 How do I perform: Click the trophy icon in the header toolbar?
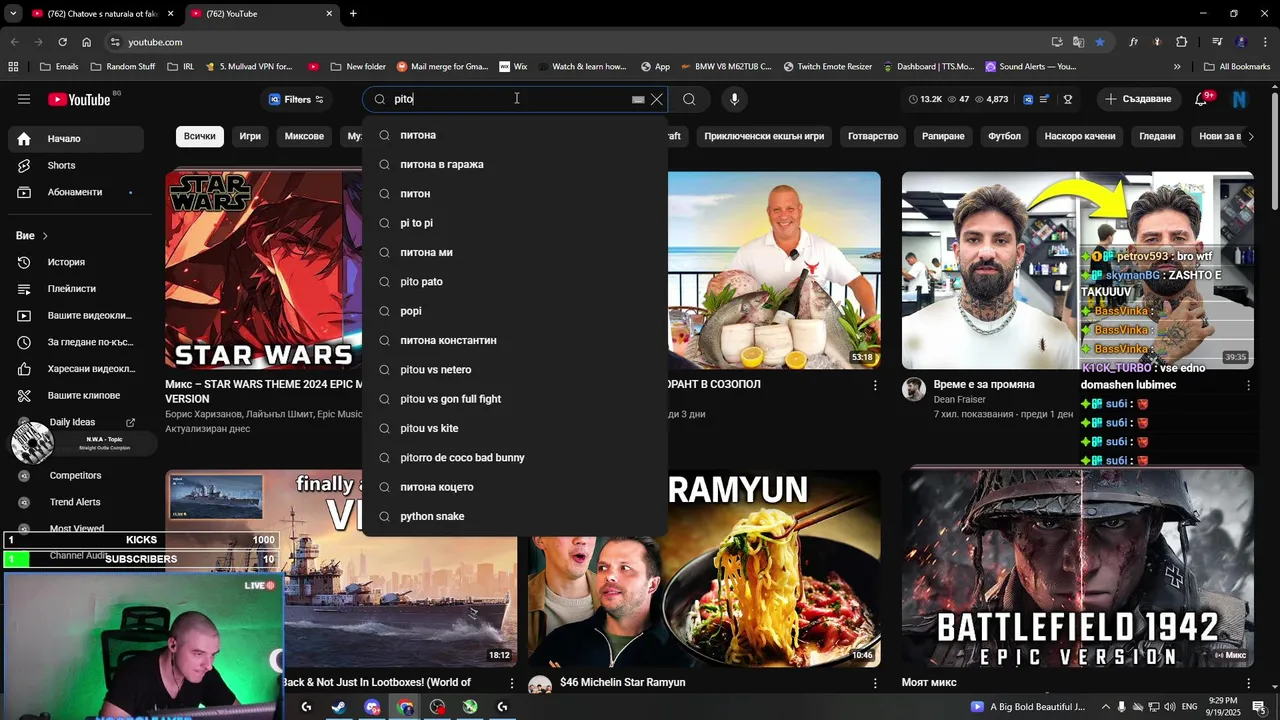click(x=1068, y=99)
